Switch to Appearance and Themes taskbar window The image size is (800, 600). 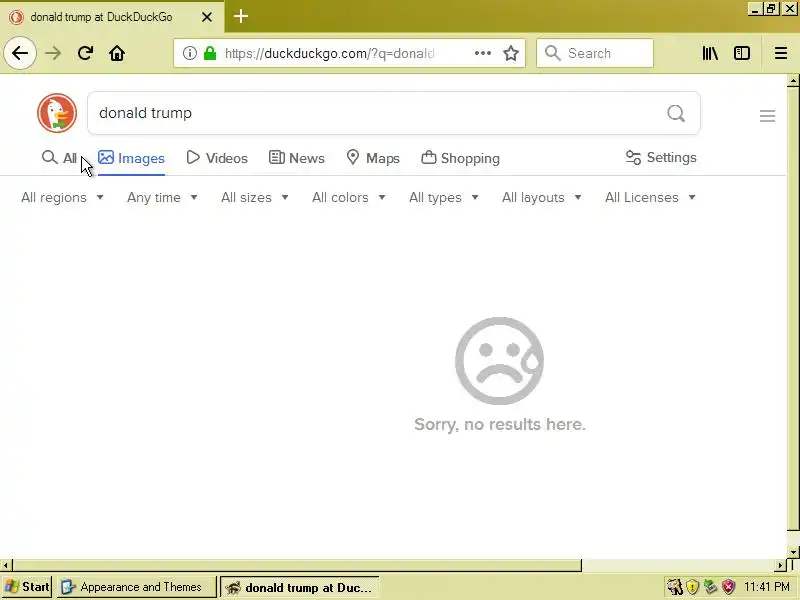[x=137, y=587]
